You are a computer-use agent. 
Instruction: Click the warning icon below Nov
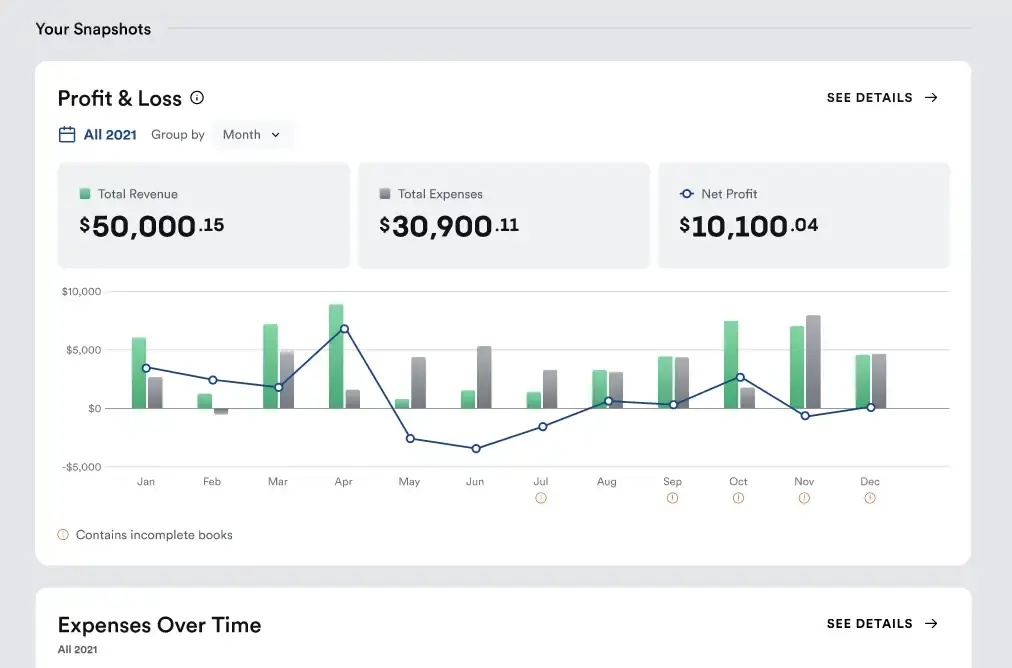(x=804, y=497)
